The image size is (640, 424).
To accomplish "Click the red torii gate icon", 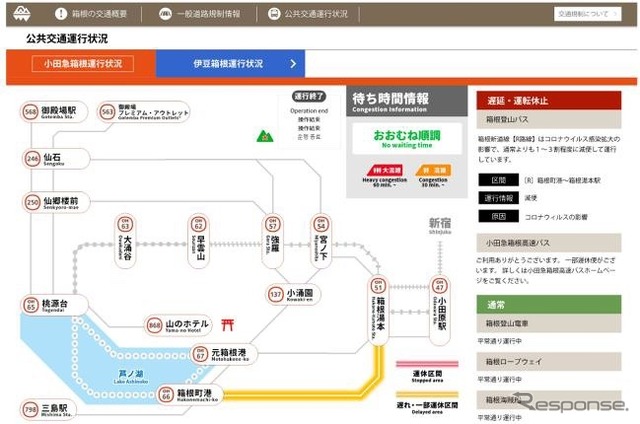I will coord(228,325).
